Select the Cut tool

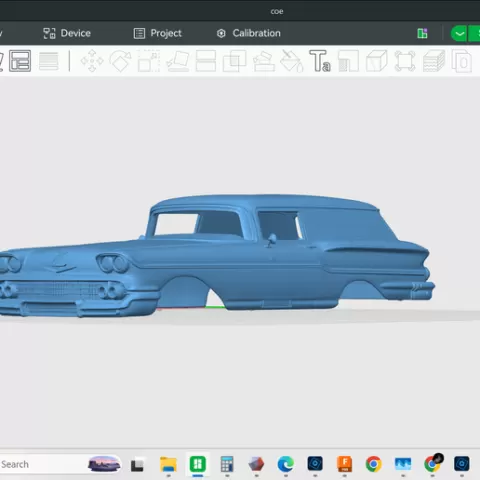(206, 61)
